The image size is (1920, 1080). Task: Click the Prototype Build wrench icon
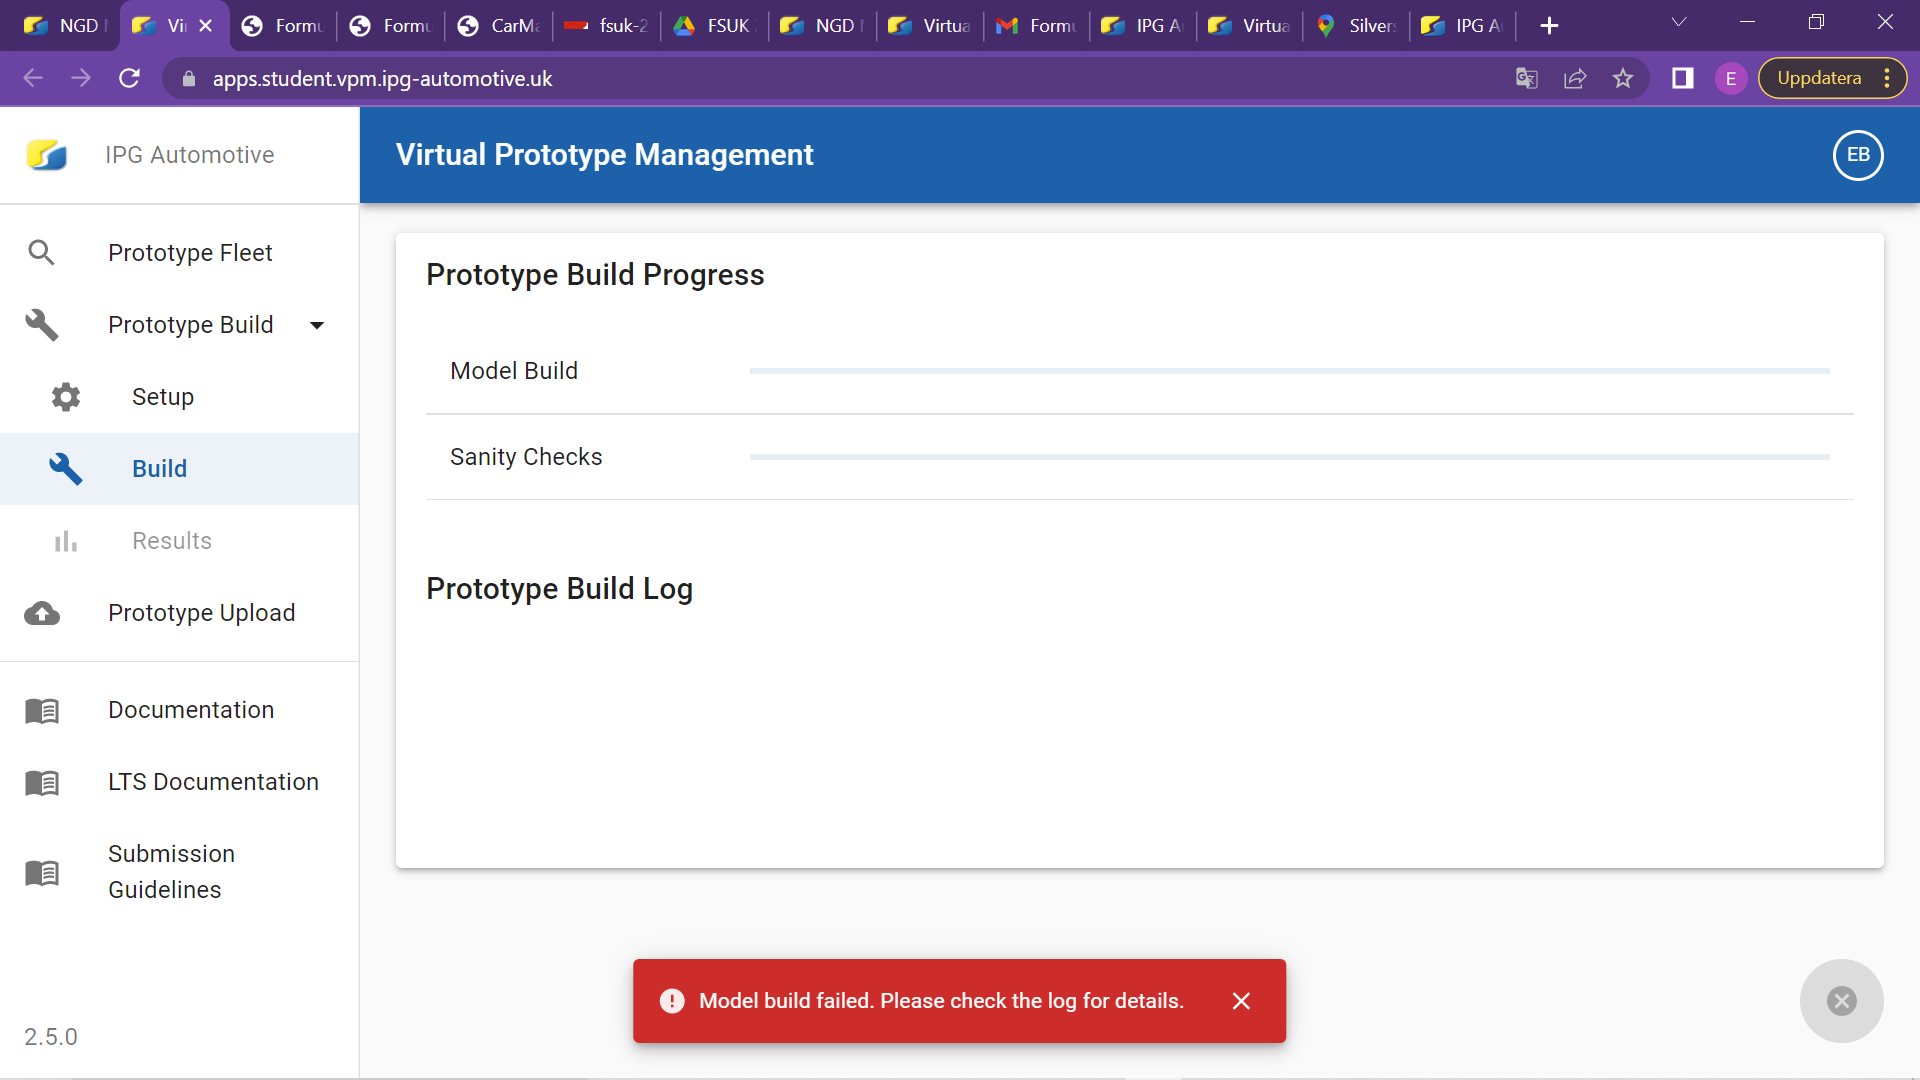[41, 325]
